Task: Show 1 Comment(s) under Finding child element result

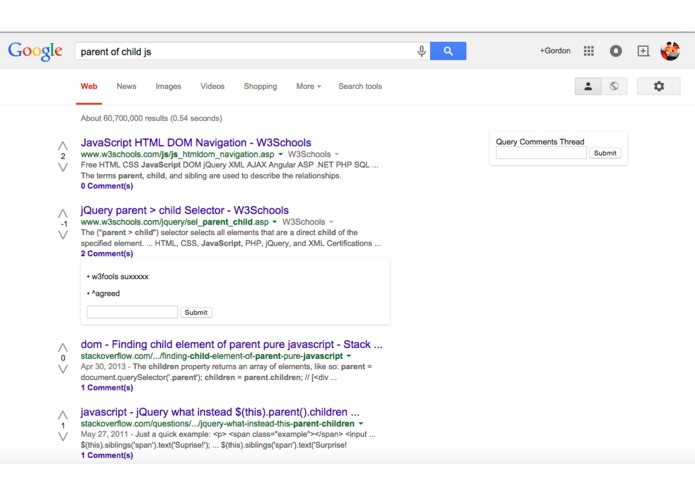Action: click(107, 388)
